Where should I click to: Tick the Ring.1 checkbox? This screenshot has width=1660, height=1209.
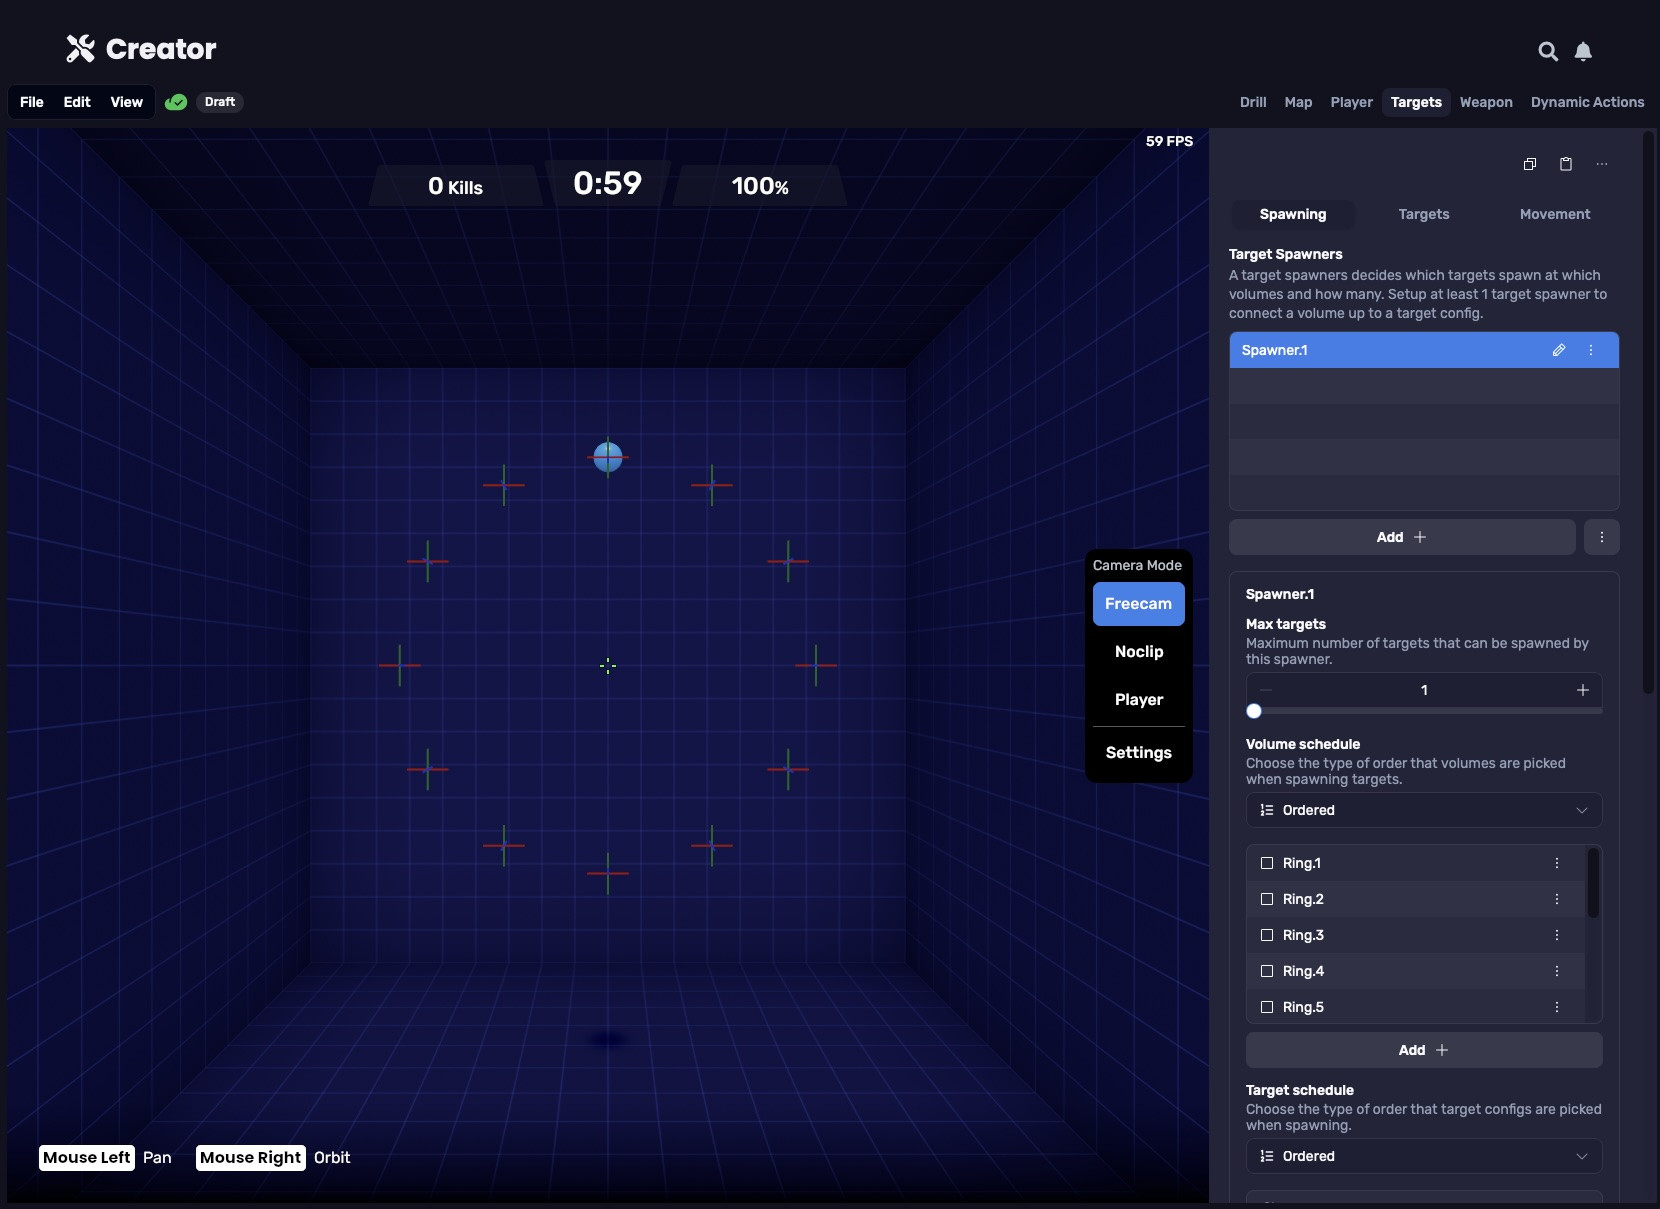[1267, 863]
